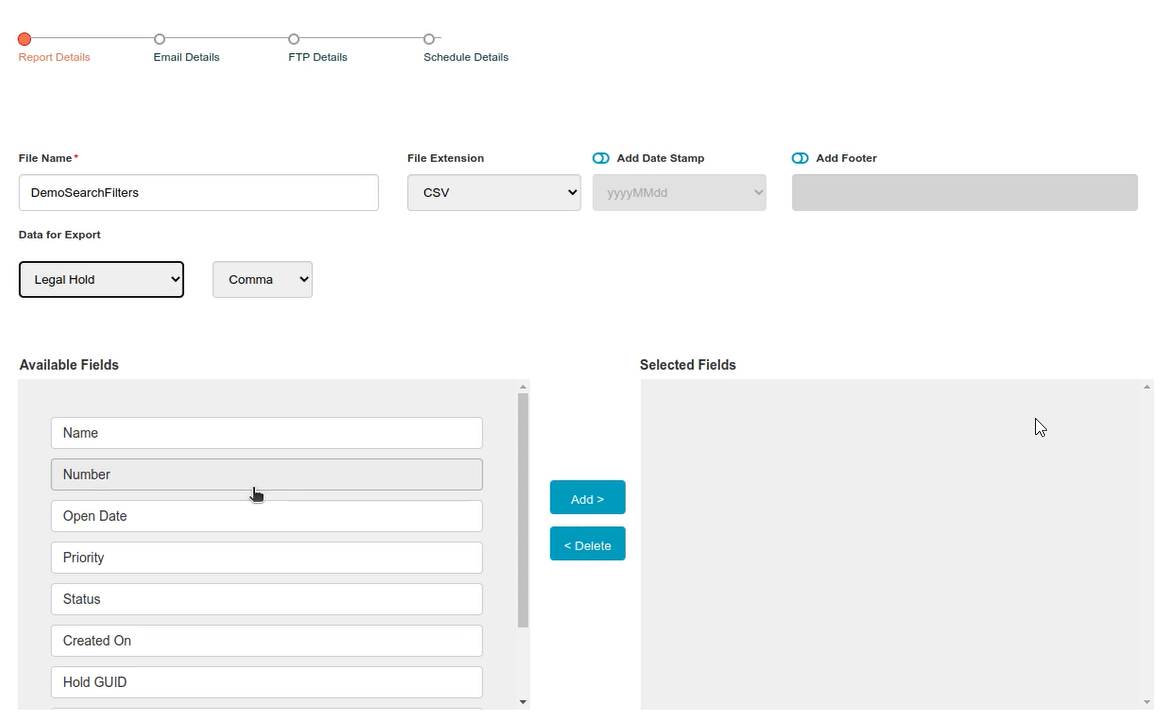Open the Legal Hold data dropdown
Image resolution: width=1174 pixels, height=721 pixels.
tap(101, 279)
